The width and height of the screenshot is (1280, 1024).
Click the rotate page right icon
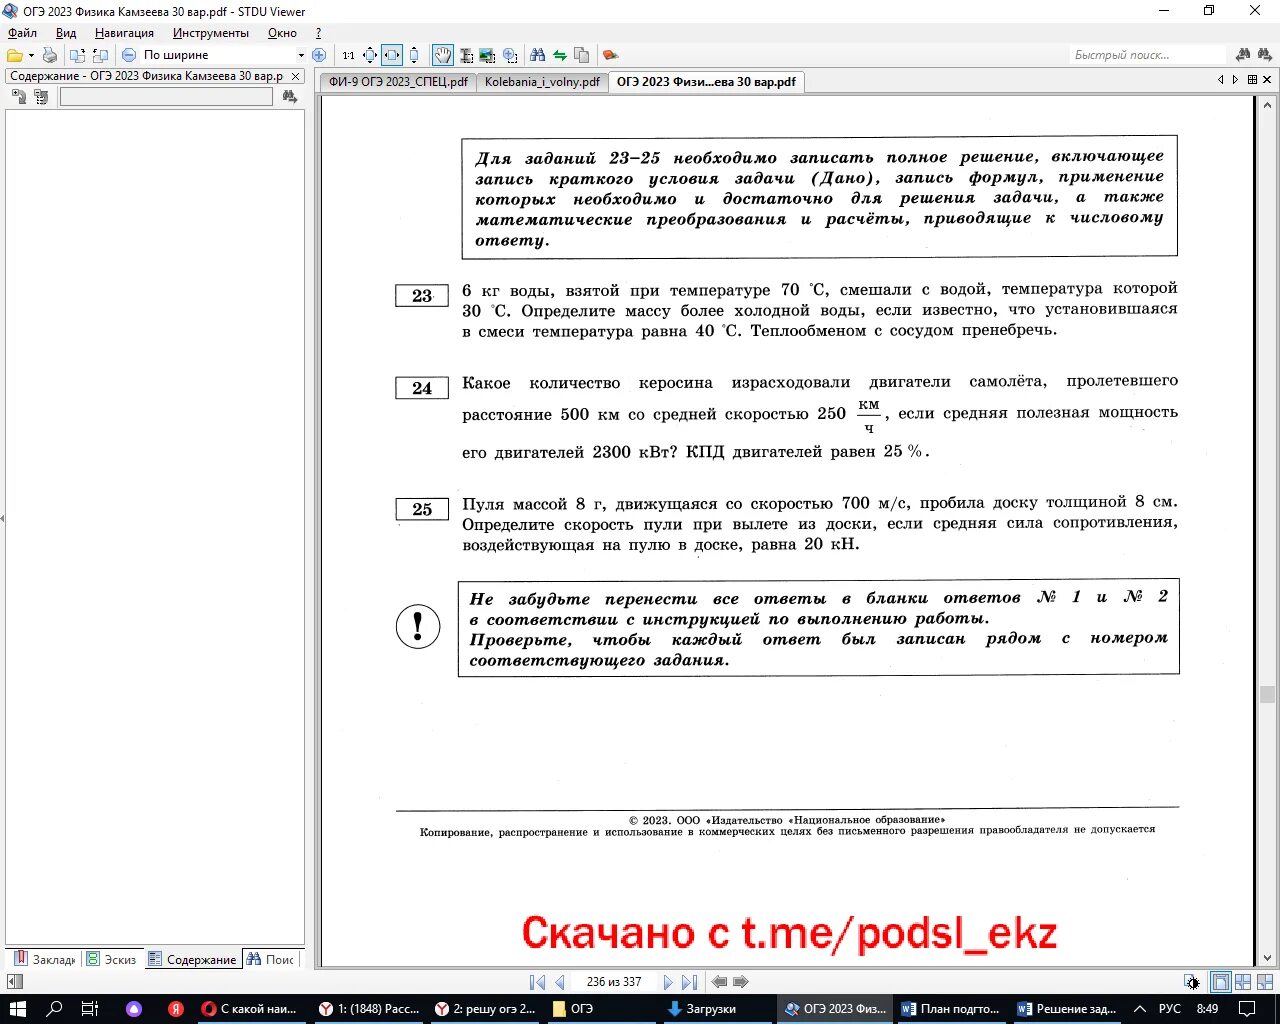coord(100,55)
